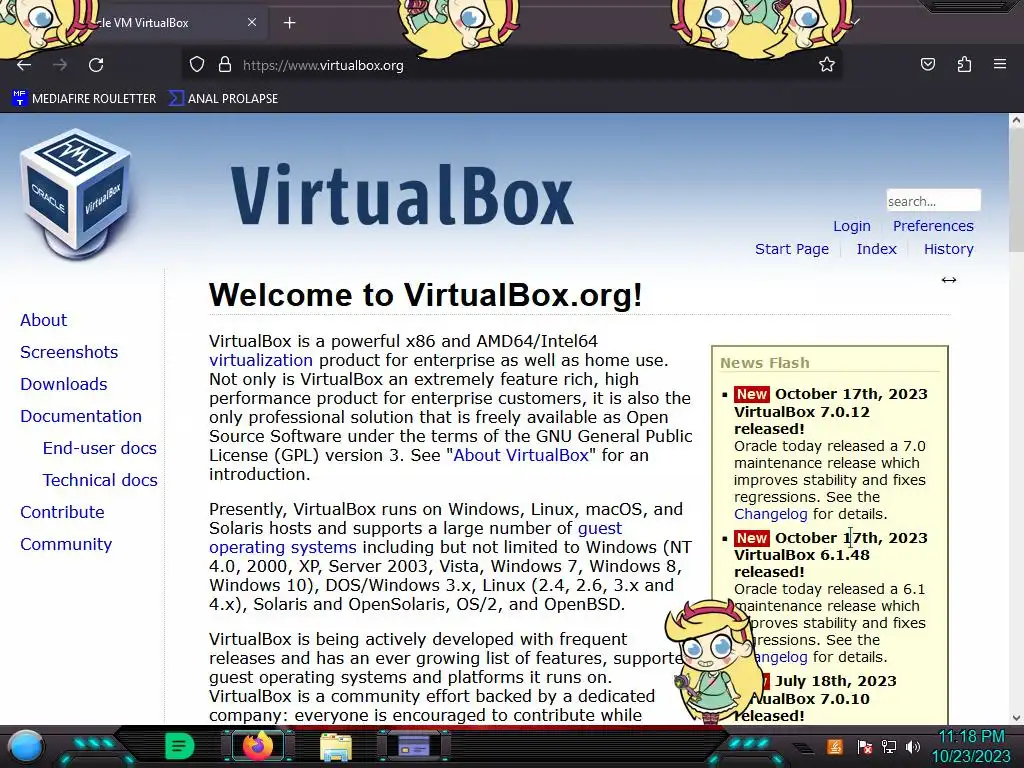Open a new tab with plus button
The width and height of the screenshot is (1024, 768).
pyautogui.click(x=289, y=23)
